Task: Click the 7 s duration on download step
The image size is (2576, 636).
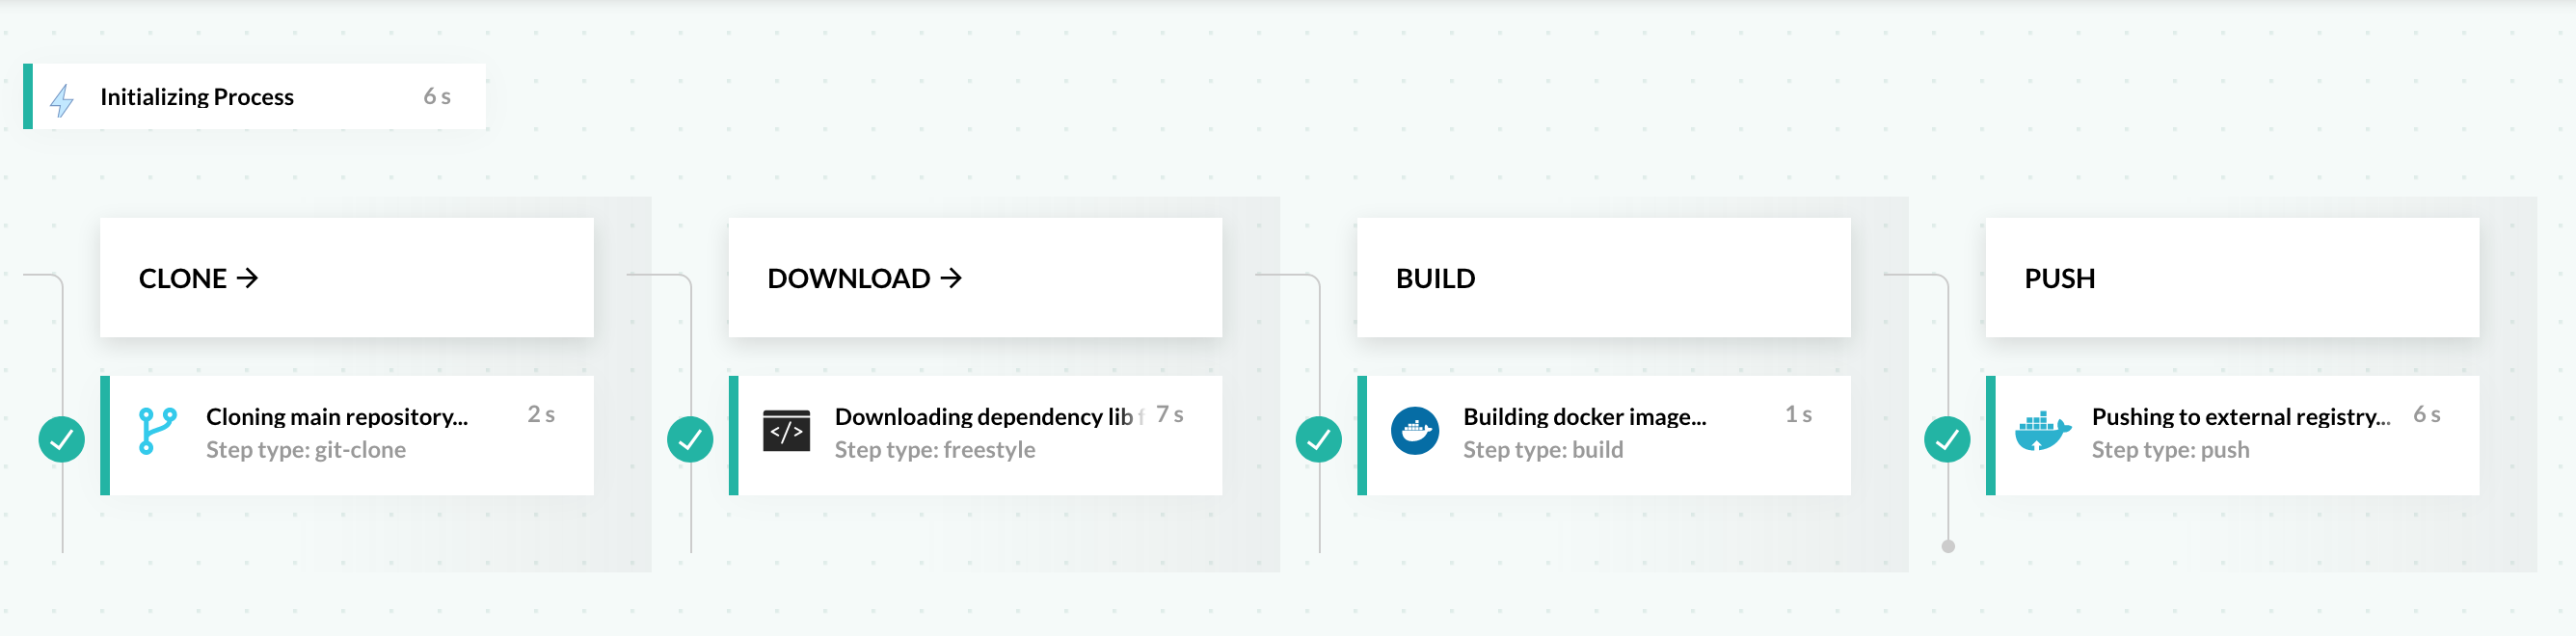Action: coord(1169,414)
